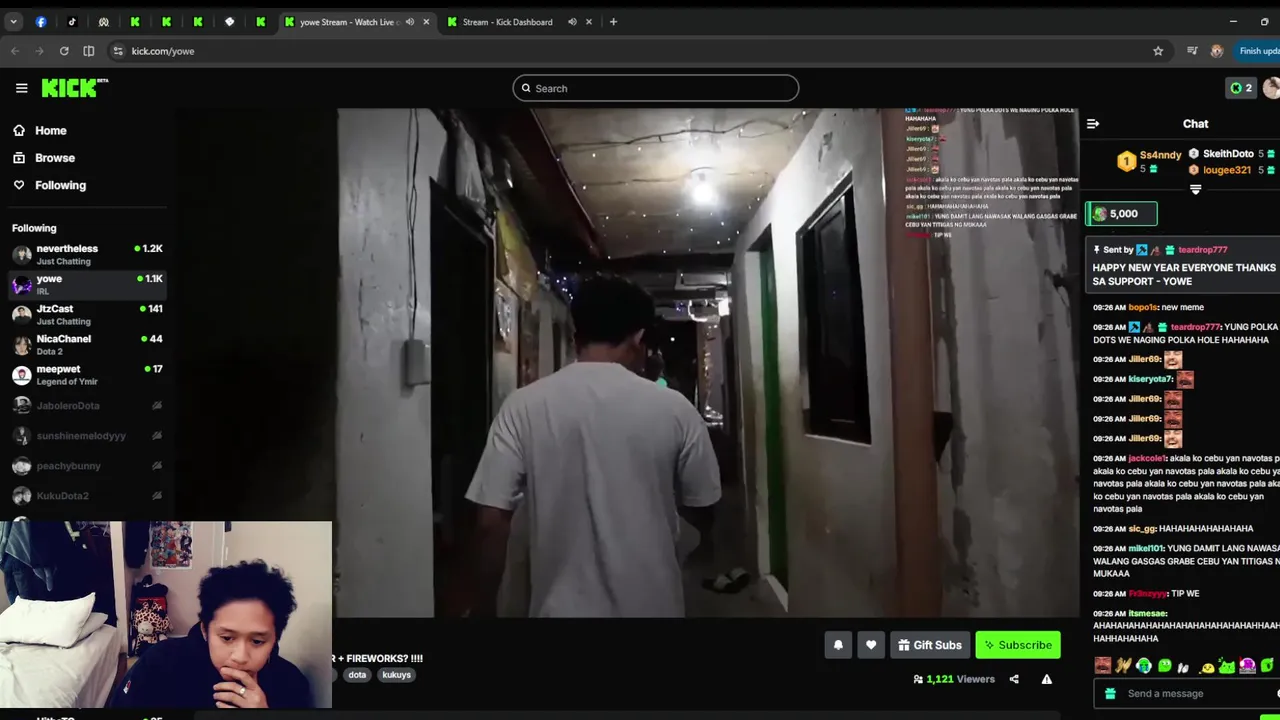Click the site info icon in address bar
Screen dimensions: 1280x720
[118, 51]
